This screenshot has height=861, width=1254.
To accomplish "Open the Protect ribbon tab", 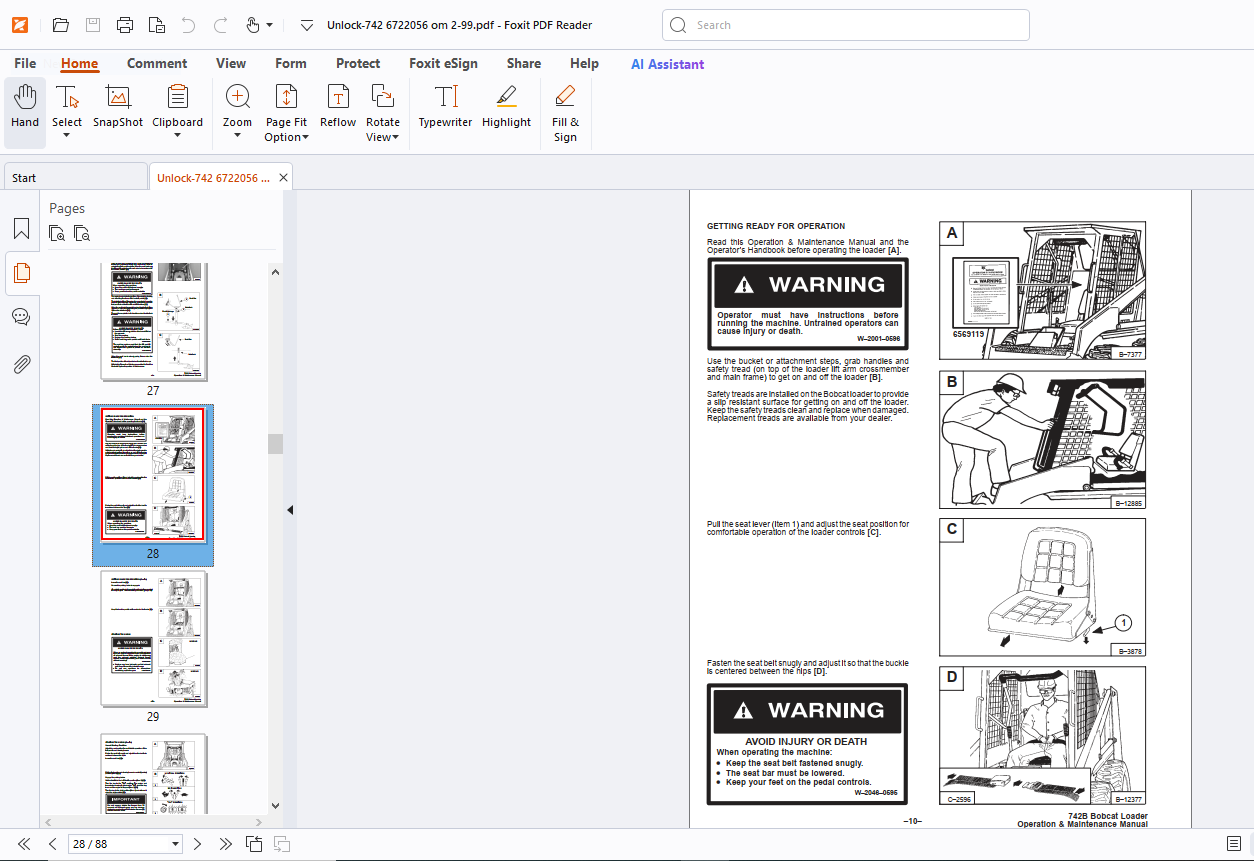I will tap(358, 63).
